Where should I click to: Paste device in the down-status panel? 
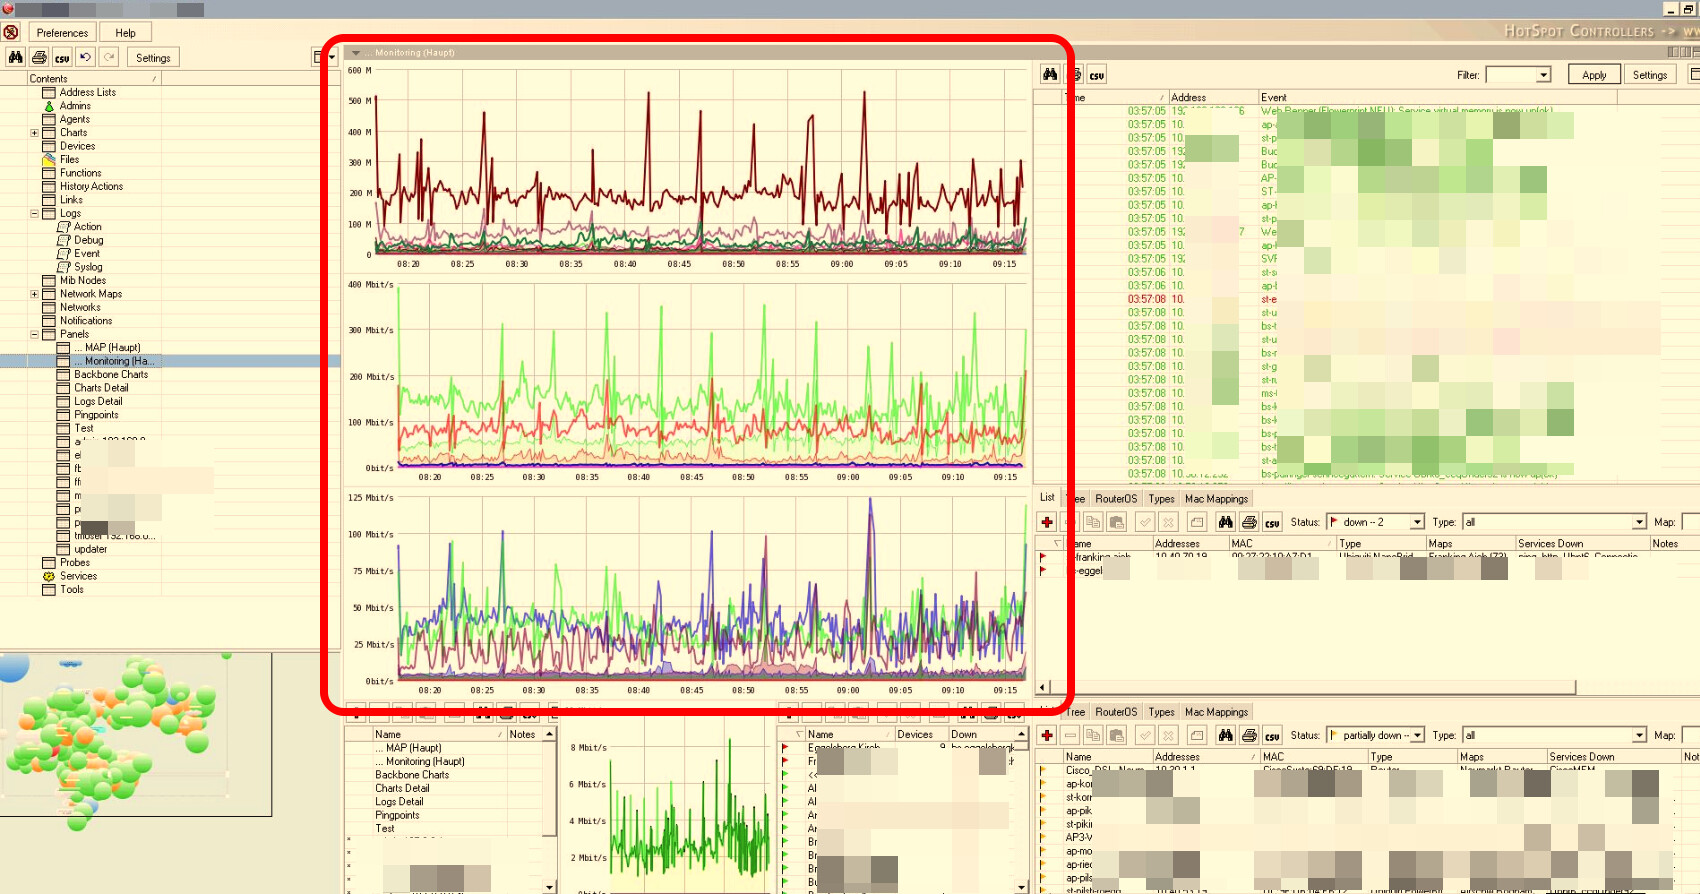tap(1117, 522)
